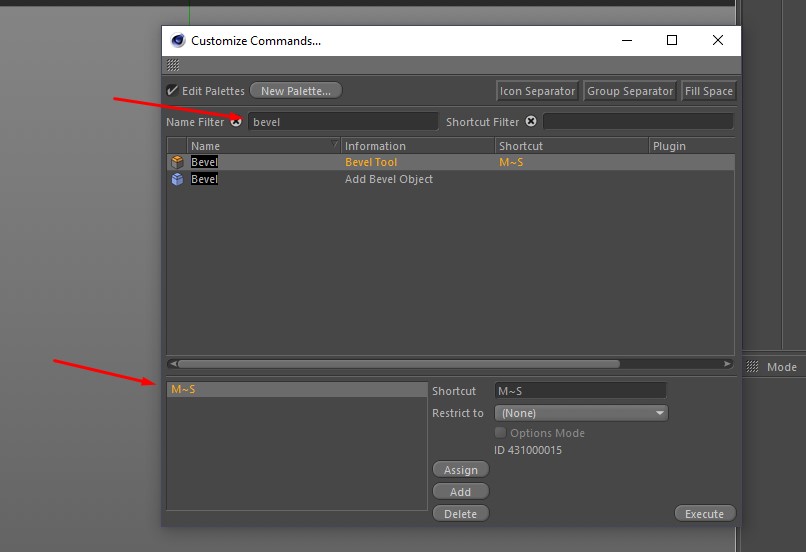Click the empty Shortcut Filter input field
This screenshot has width=806, height=552.
(638, 122)
